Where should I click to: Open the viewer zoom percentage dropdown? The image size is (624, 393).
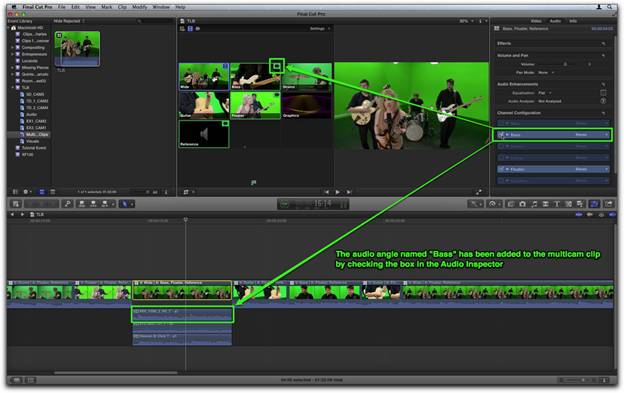point(466,21)
